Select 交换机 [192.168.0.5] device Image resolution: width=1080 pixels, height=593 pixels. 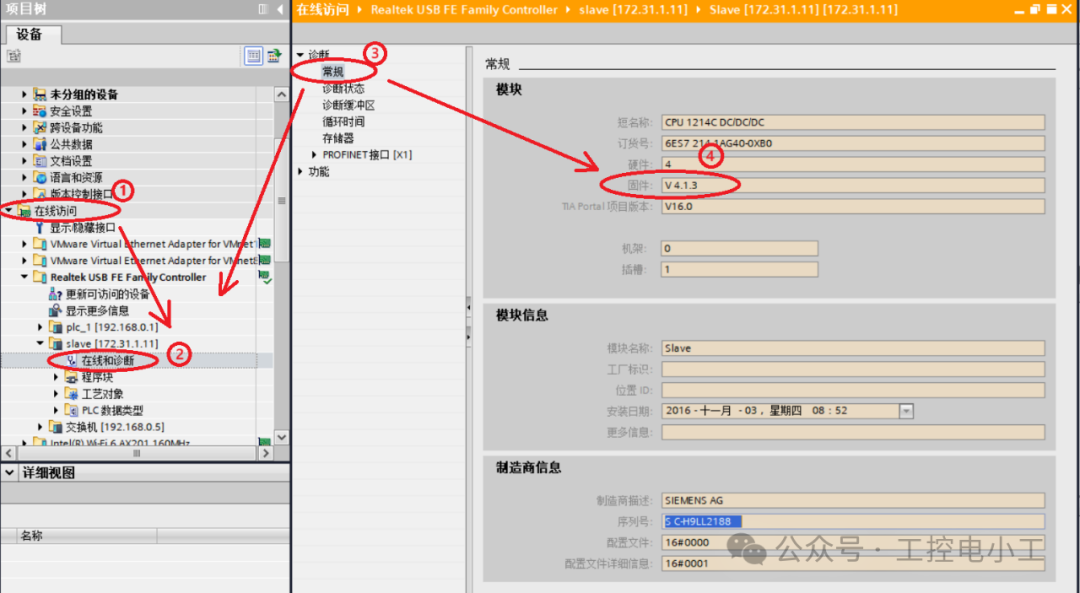point(114,427)
